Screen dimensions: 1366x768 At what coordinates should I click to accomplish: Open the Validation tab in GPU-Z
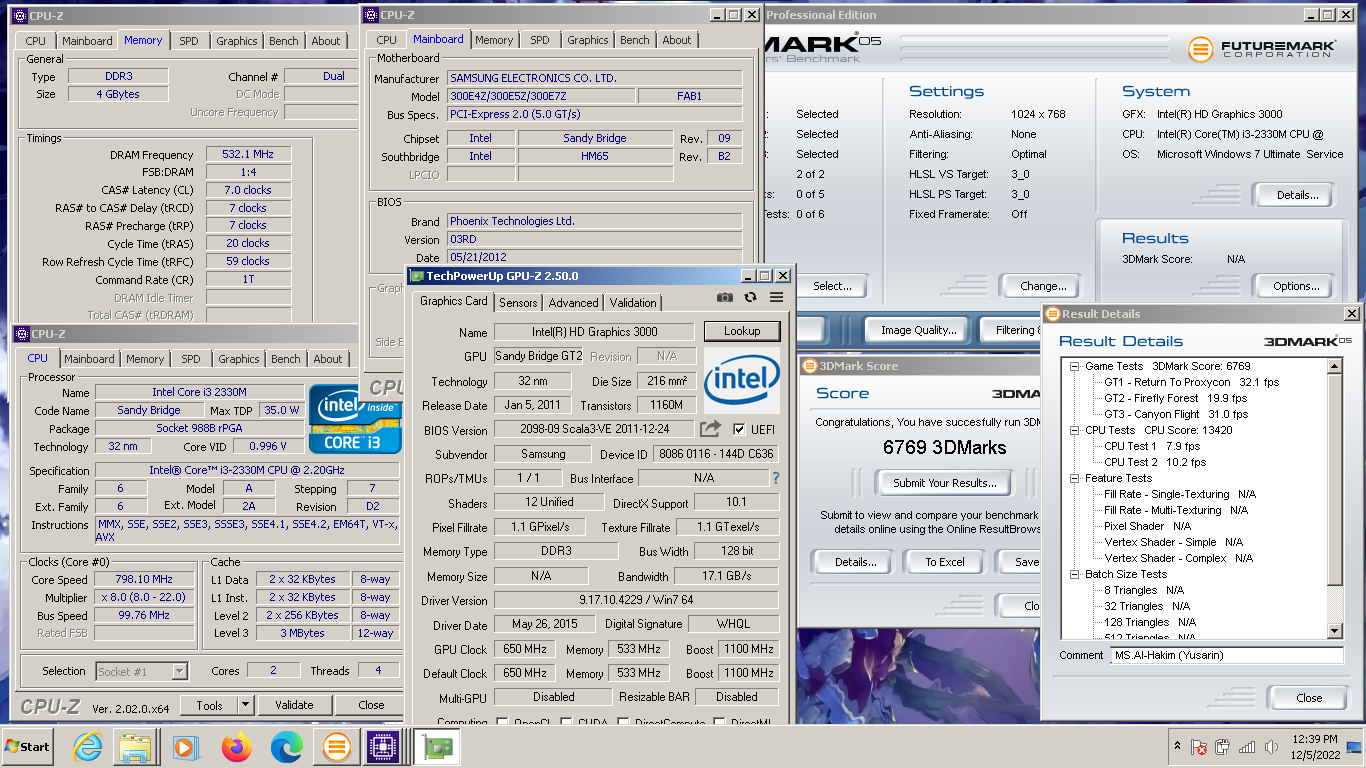pos(633,303)
